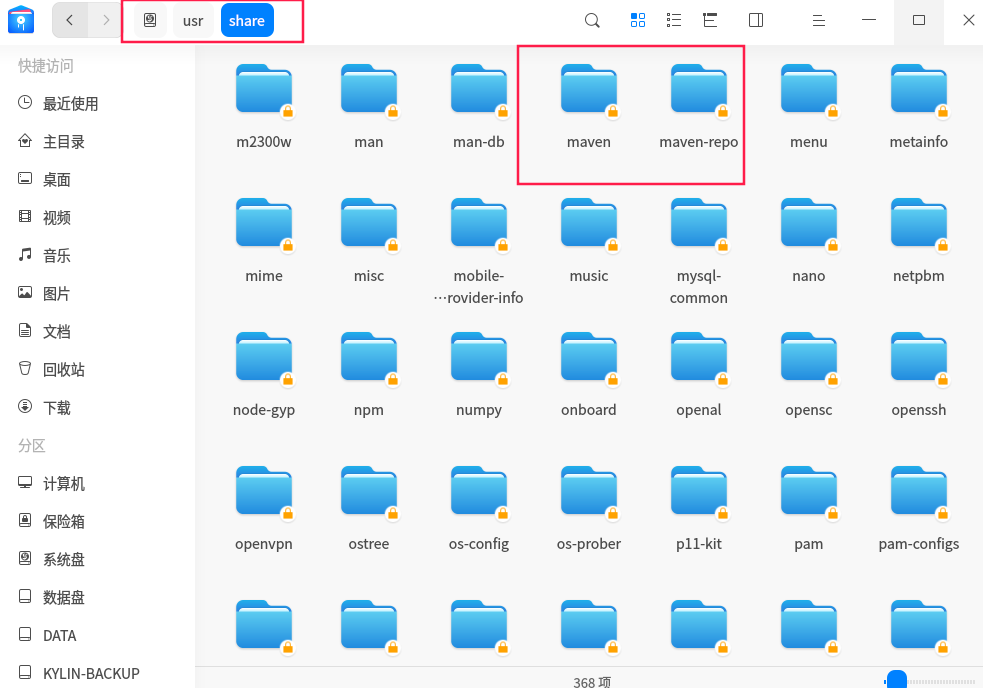The height and width of the screenshot is (688, 983).
Task: Select the os-config folder
Action: (x=478, y=509)
